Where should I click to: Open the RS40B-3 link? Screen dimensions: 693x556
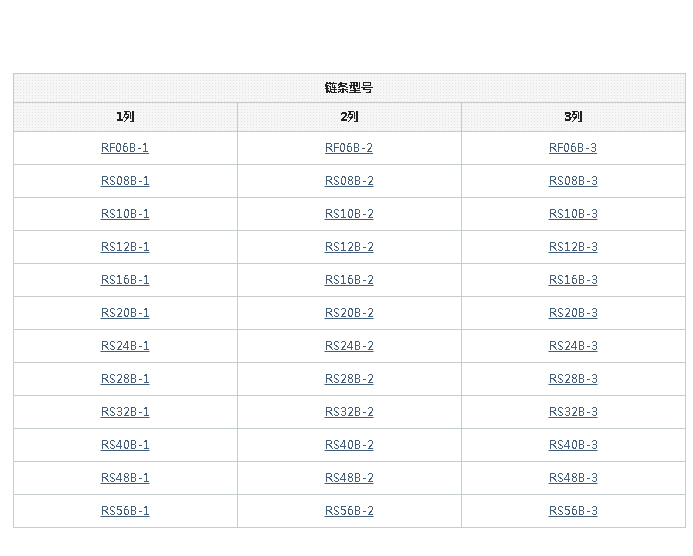coord(573,445)
